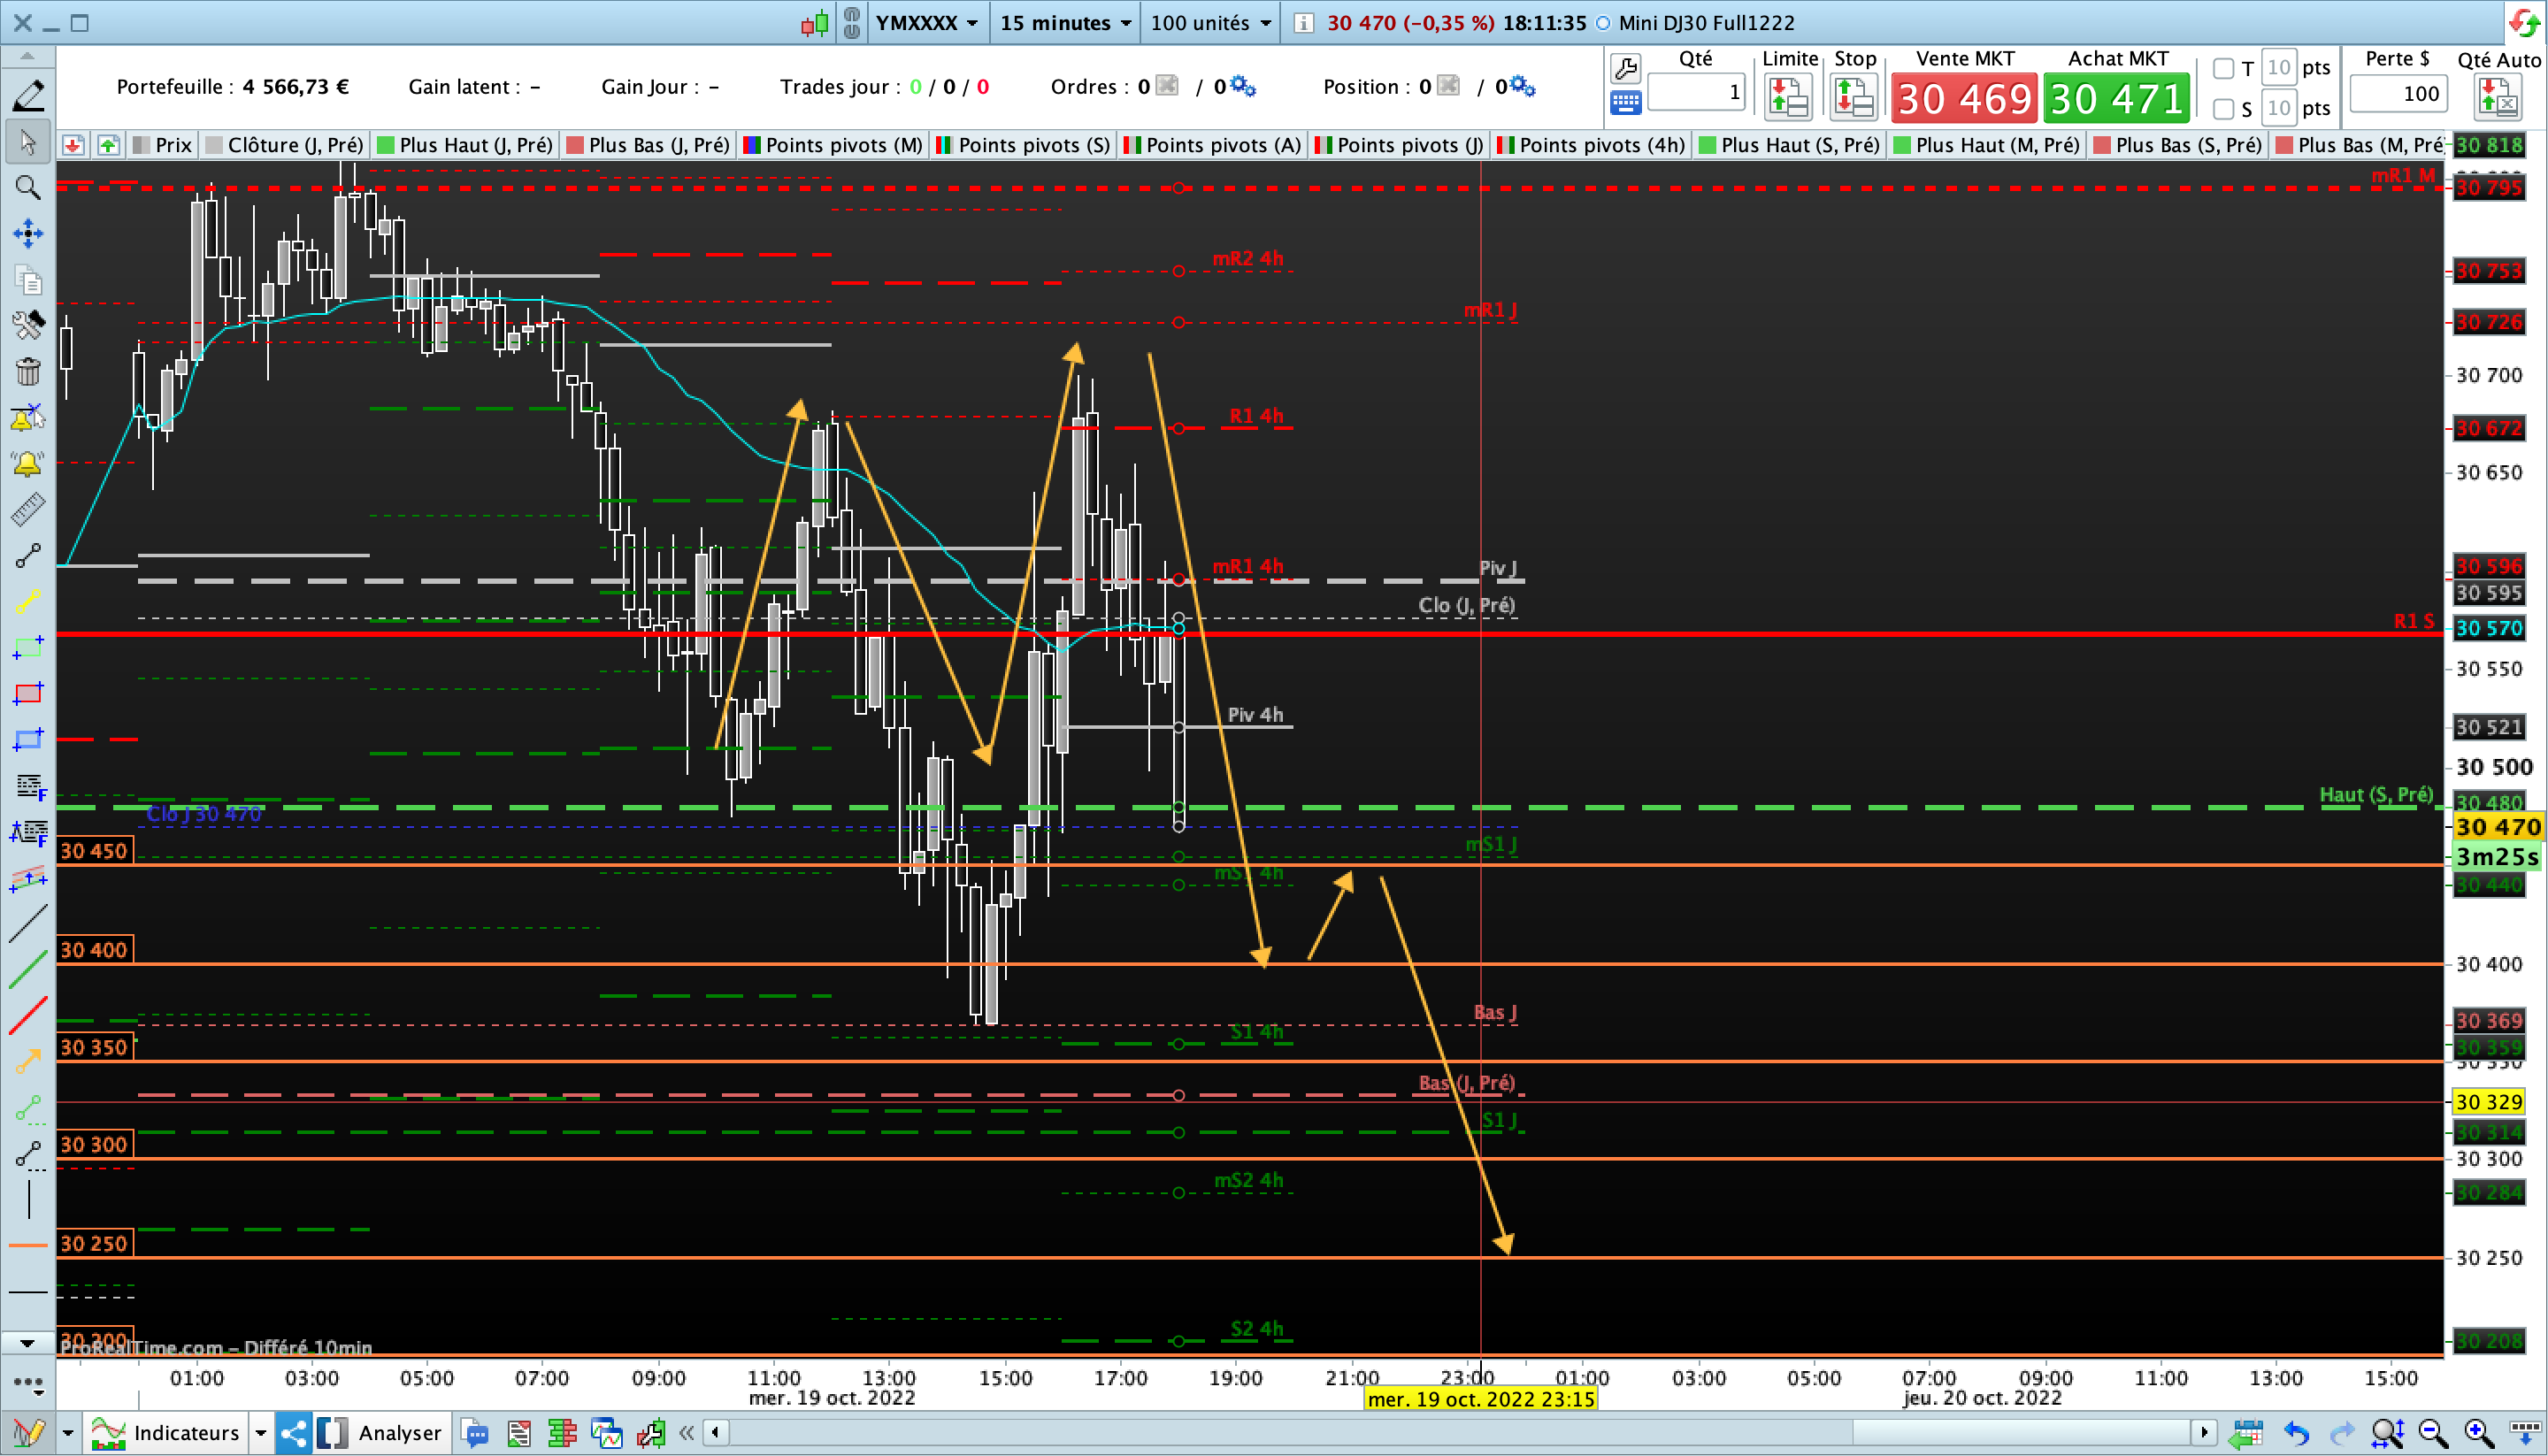This screenshot has width=2548, height=1456.
Task: Click the alert bell icon
Action: point(28,464)
